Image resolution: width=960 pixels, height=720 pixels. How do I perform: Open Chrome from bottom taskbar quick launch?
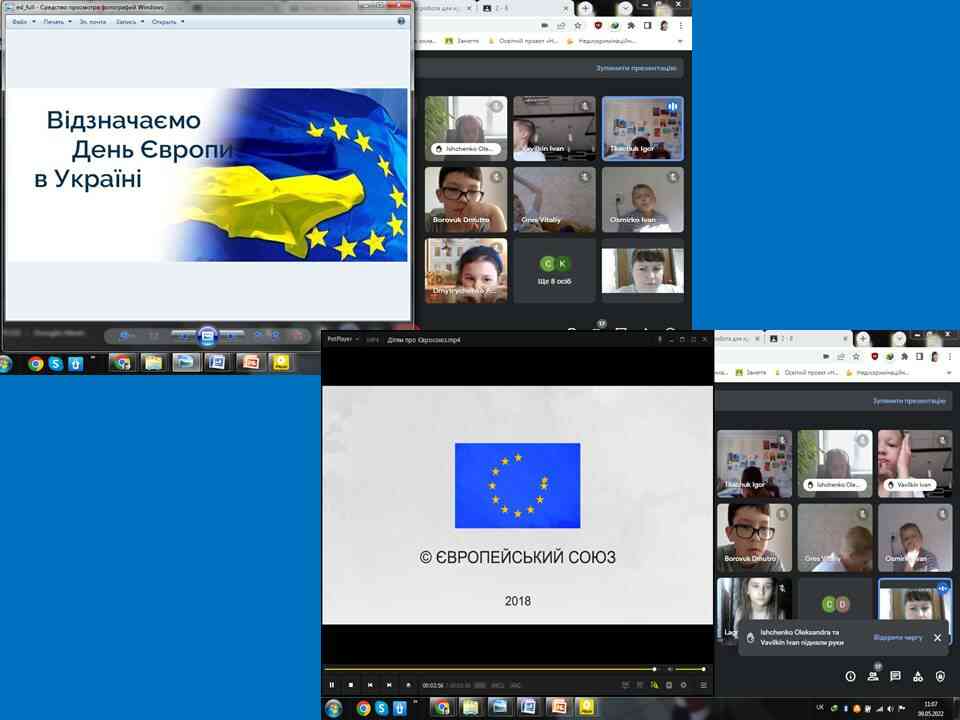pos(364,708)
